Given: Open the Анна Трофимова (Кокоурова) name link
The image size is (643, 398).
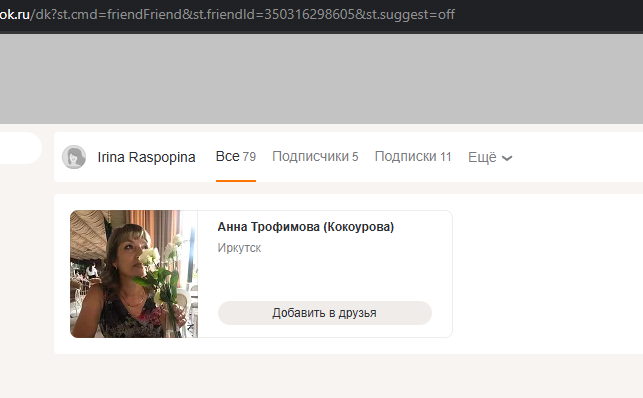Looking at the screenshot, I should tap(306, 227).
